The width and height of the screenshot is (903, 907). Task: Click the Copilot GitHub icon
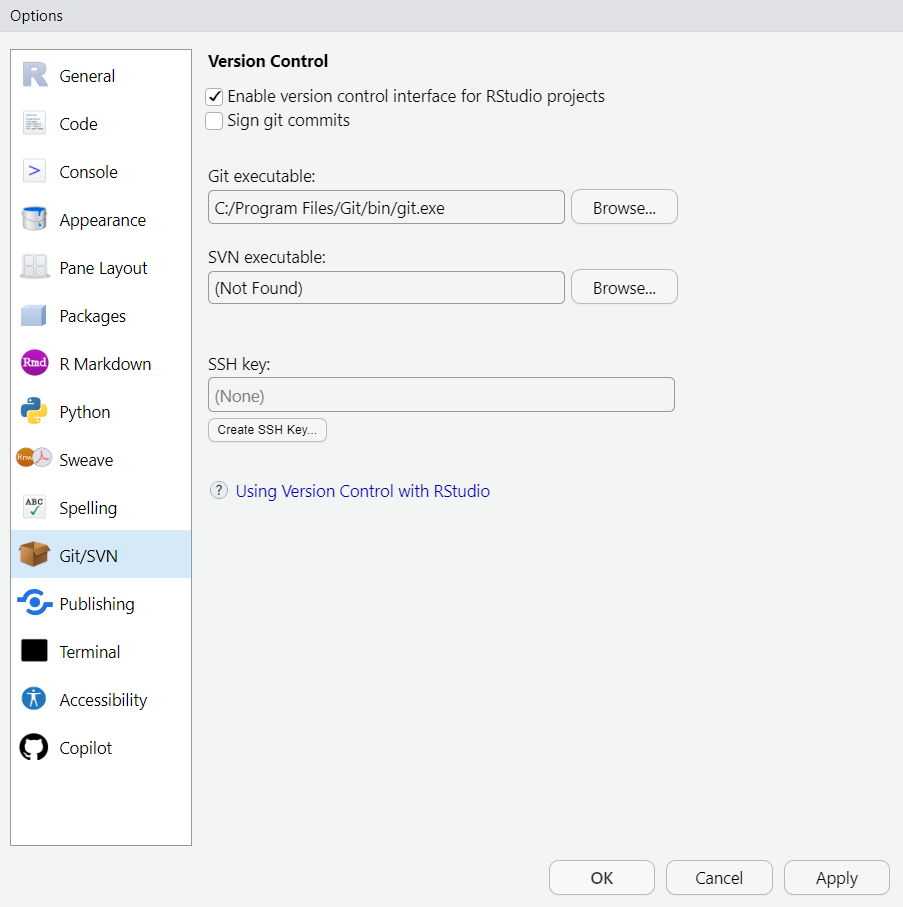point(34,747)
